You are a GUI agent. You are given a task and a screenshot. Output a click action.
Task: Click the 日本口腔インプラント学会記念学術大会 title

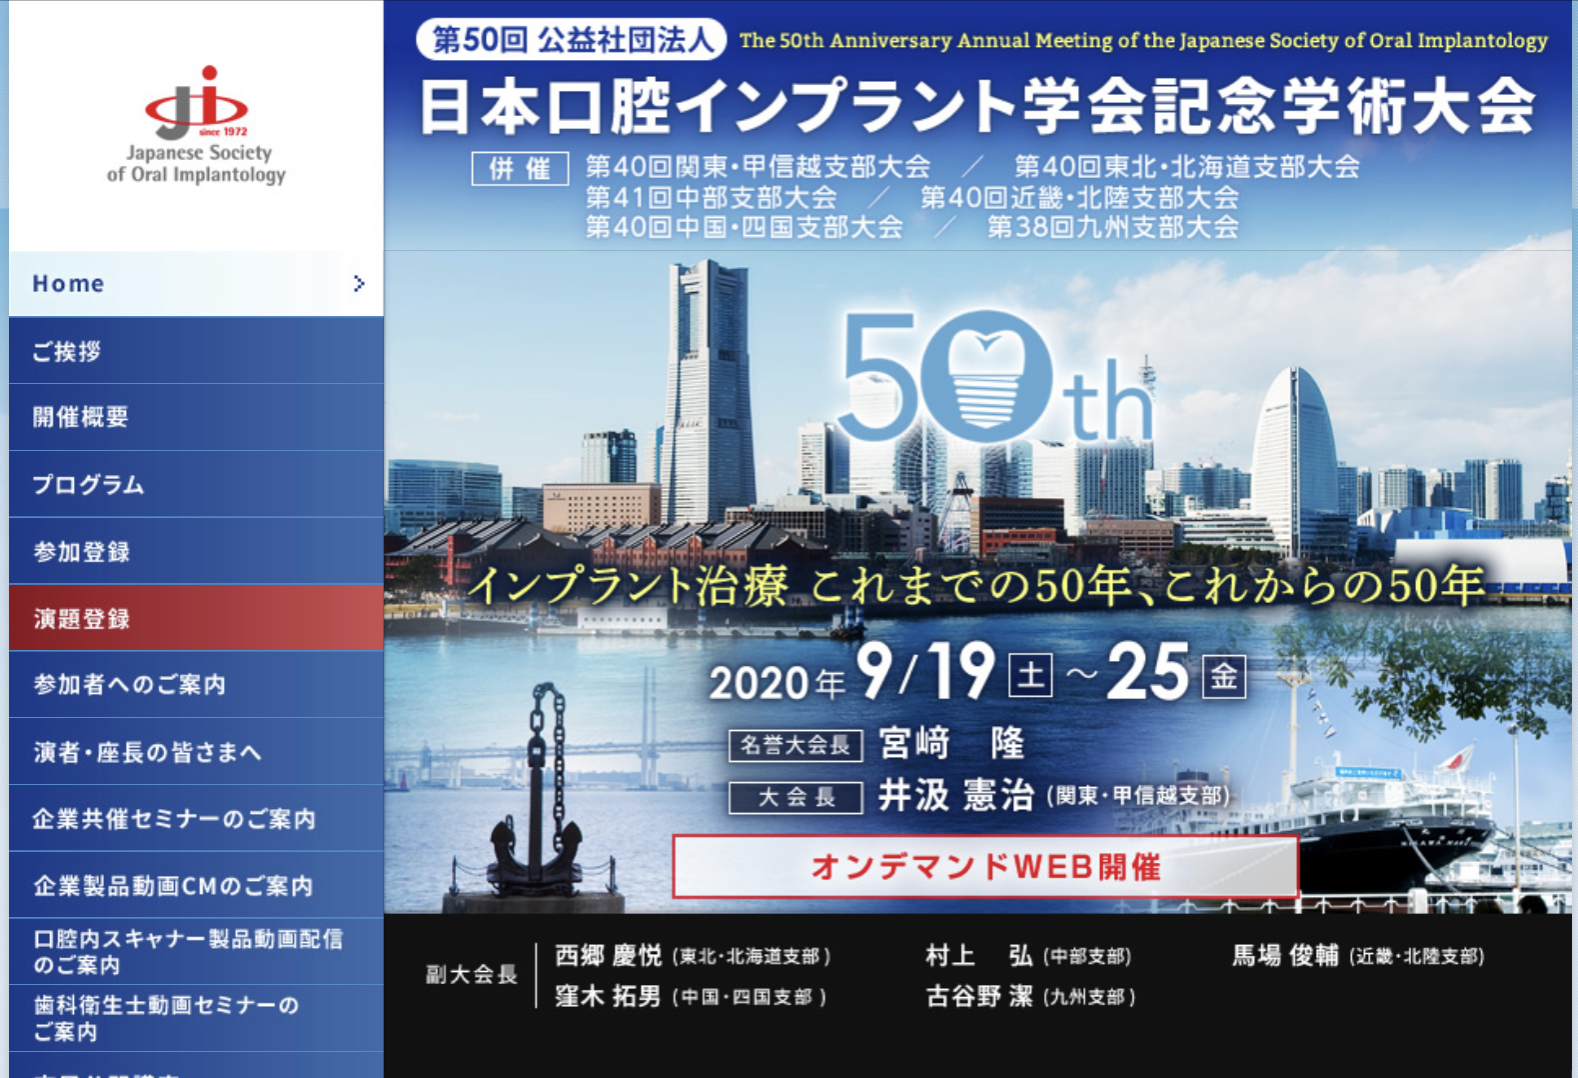[976, 106]
